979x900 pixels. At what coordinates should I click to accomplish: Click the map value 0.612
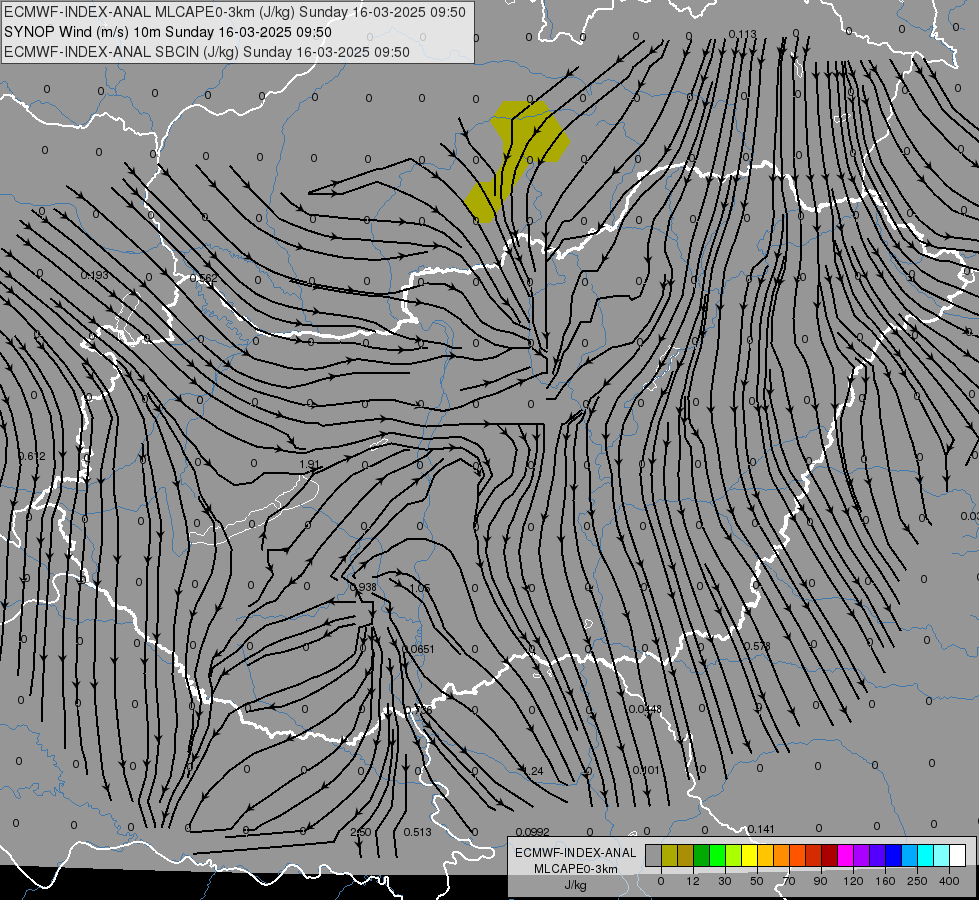[32, 457]
